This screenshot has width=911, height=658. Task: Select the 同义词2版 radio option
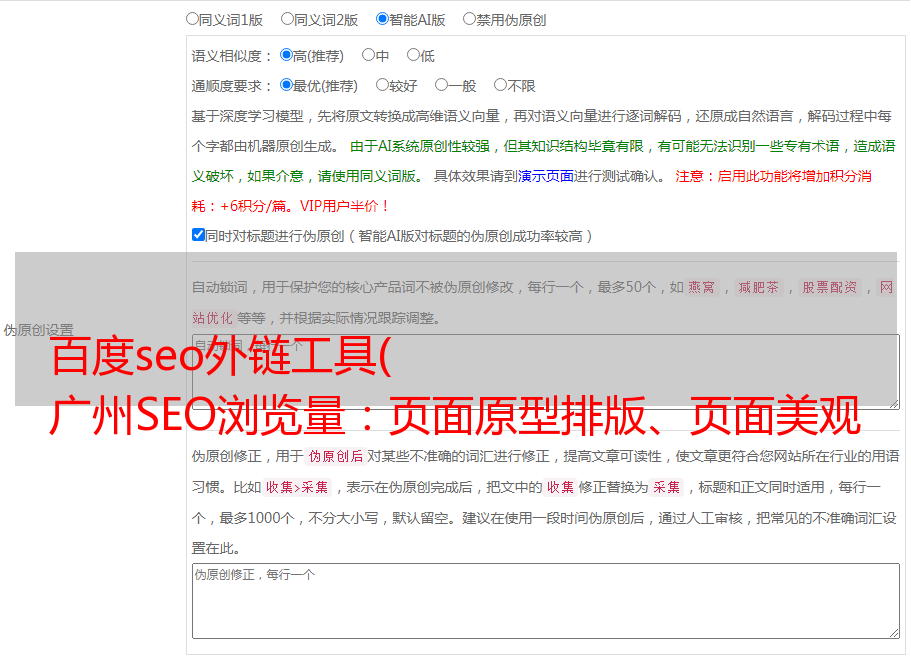click(287, 19)
